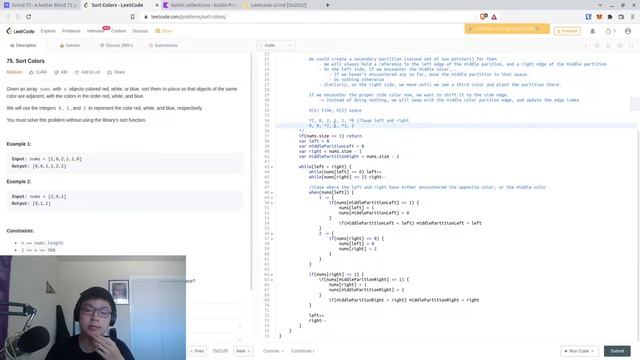Image resolution: width=640 pixels, height=360 pixels.
Task: Click the editor settings gear icon
Action: pyautogui.click(x=620, y=45)
